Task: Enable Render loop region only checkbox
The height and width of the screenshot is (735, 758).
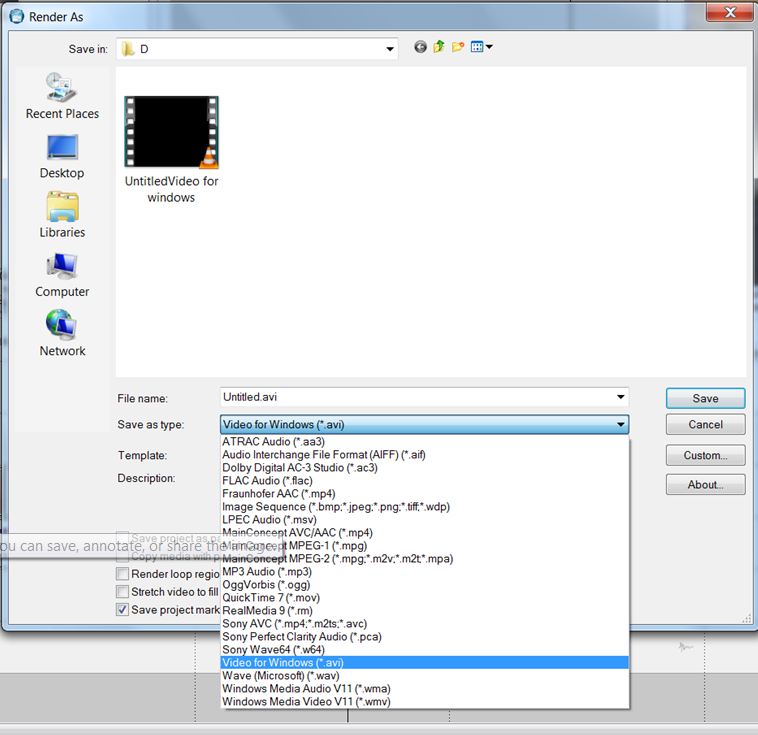Action: click(x=123, y=574)
